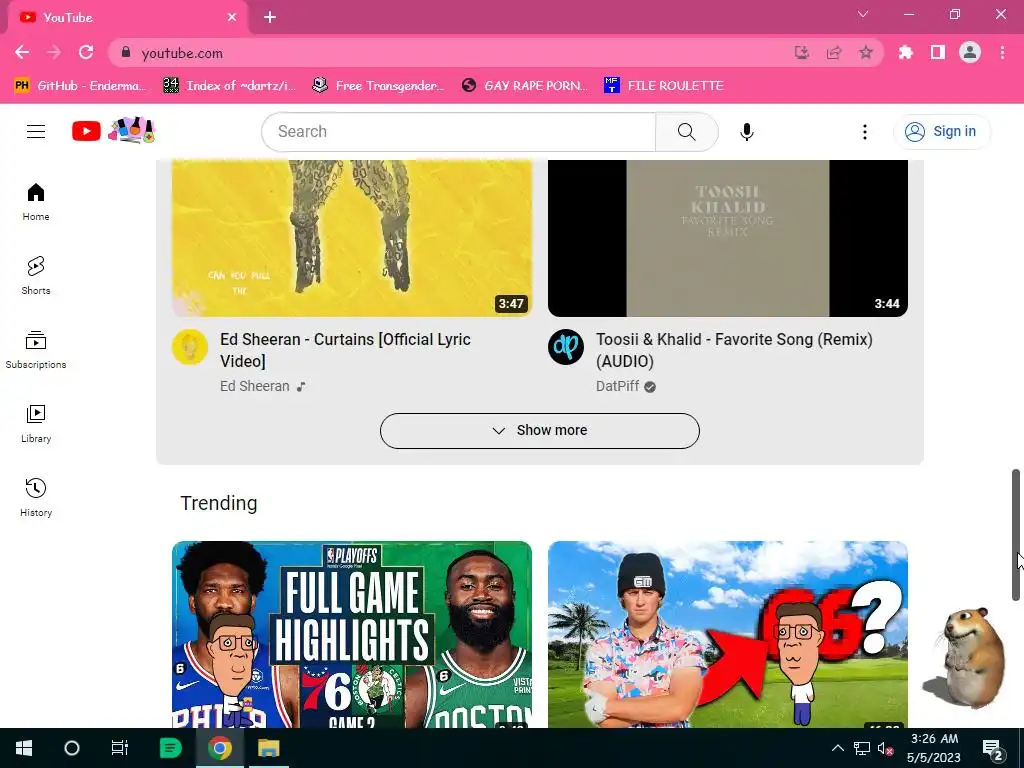Open FILE ROULETTE bookmark
Screen dimensions: 1024x768
(664, 86)
